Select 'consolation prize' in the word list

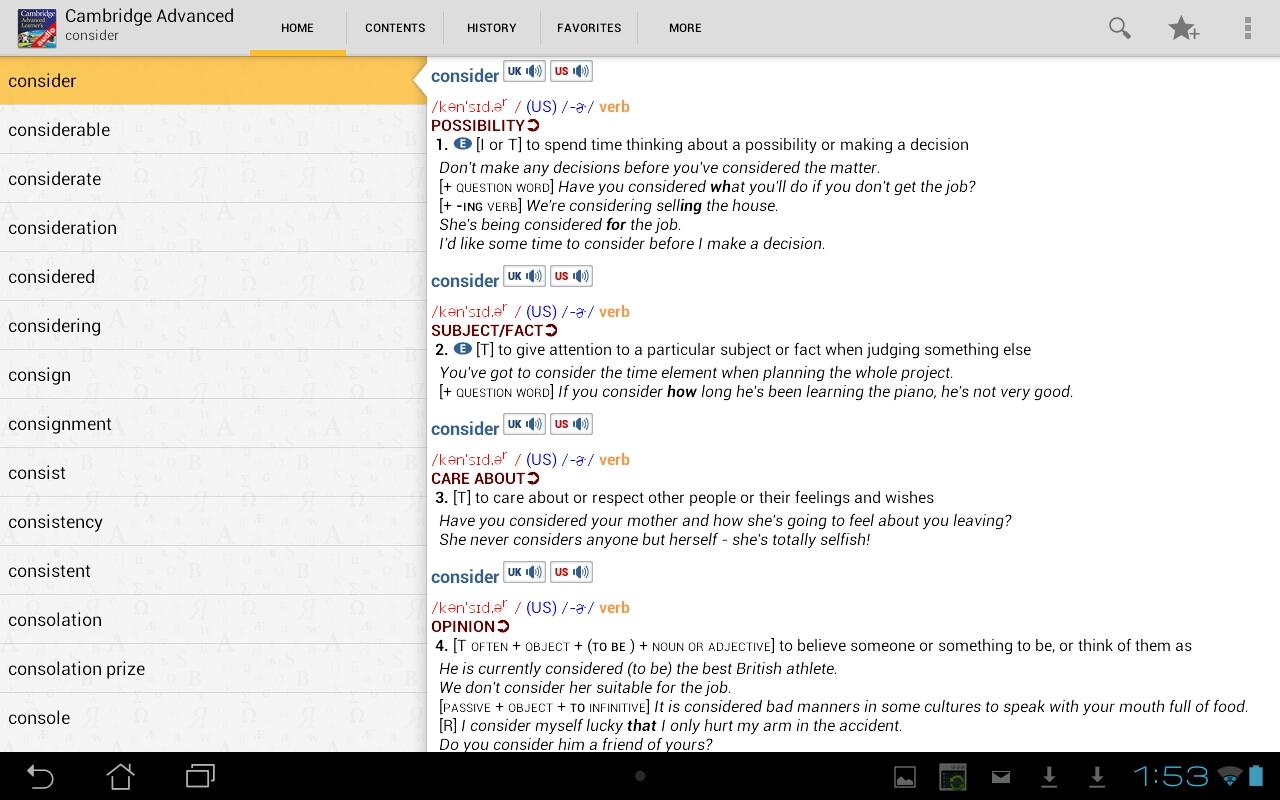76,669
